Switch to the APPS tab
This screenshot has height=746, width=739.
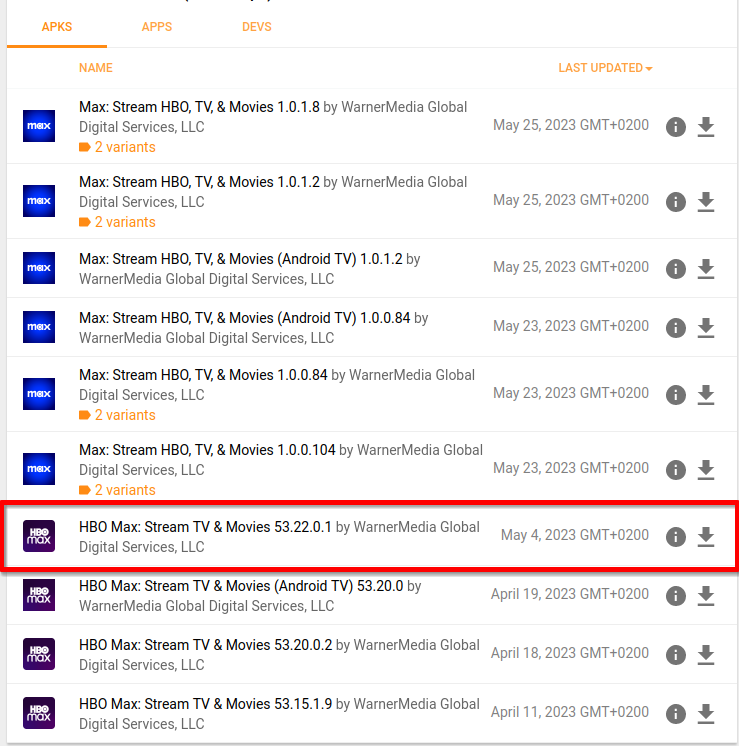coord(157,27)
